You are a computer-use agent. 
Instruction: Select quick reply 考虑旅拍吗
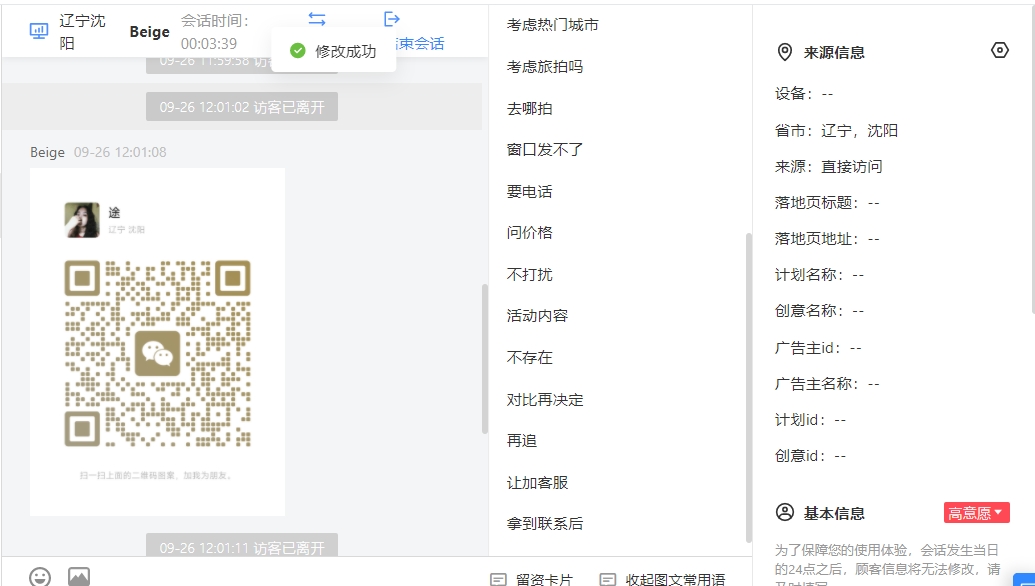(x=545, y=67)
